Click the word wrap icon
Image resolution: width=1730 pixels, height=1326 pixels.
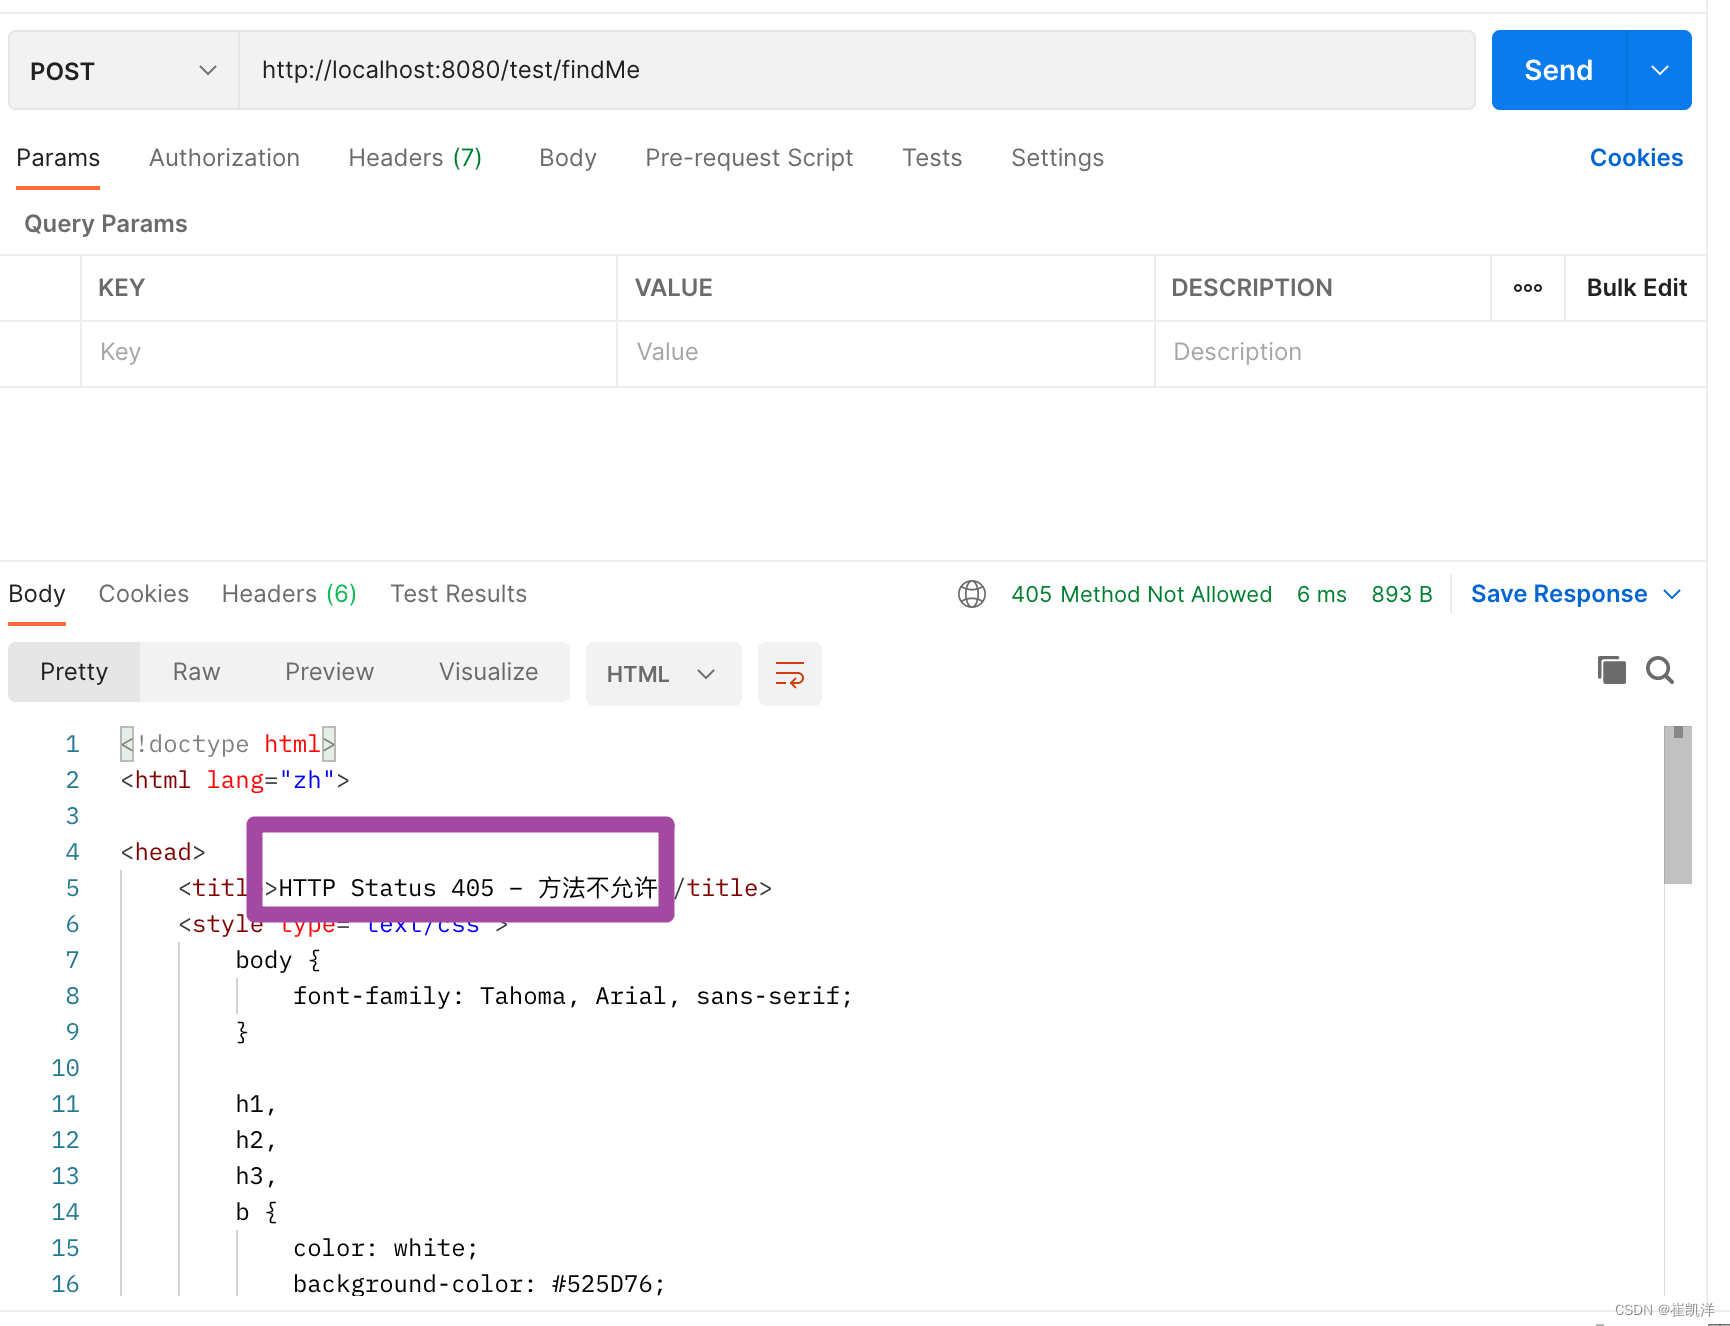[x=789, y=674]
